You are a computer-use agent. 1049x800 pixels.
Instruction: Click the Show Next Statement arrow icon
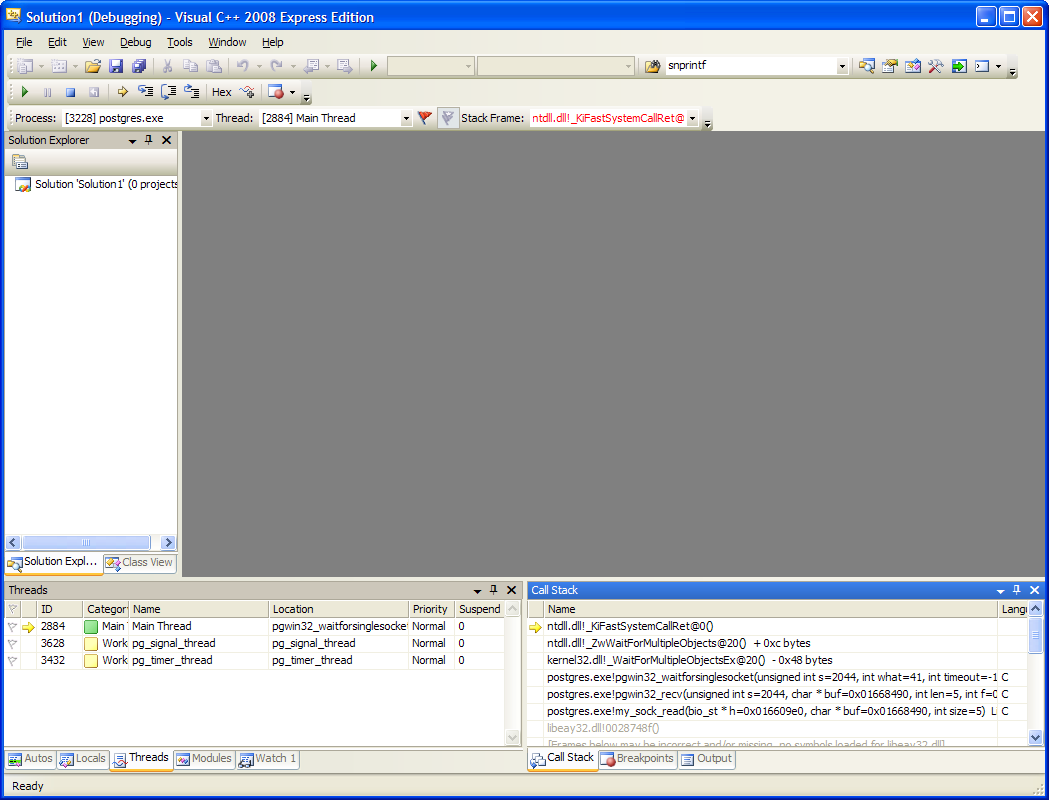122,92
